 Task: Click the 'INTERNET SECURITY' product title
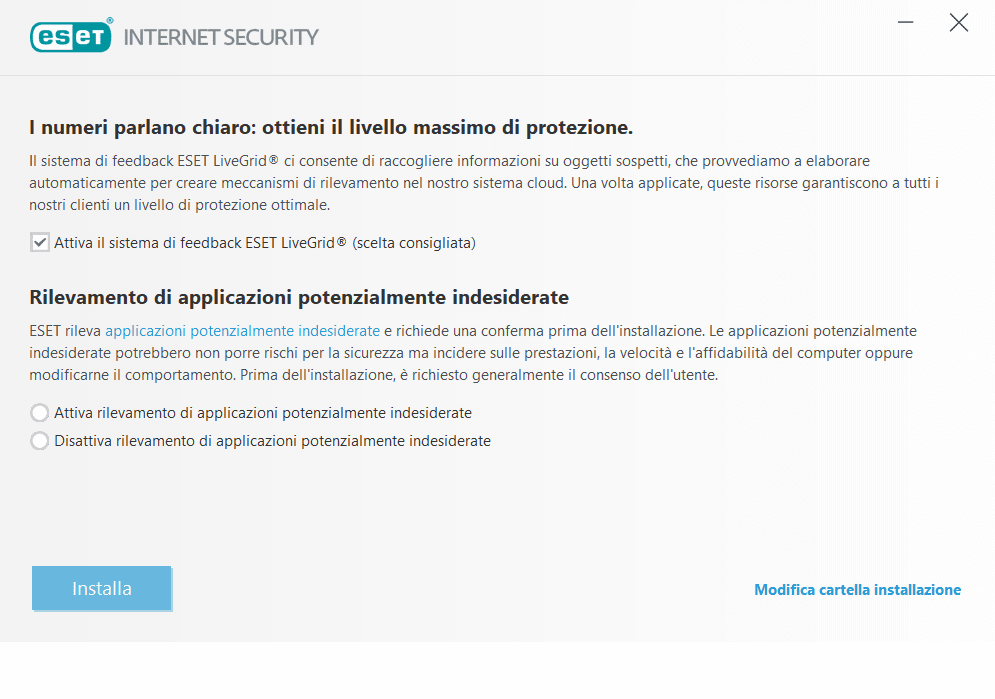221,38
